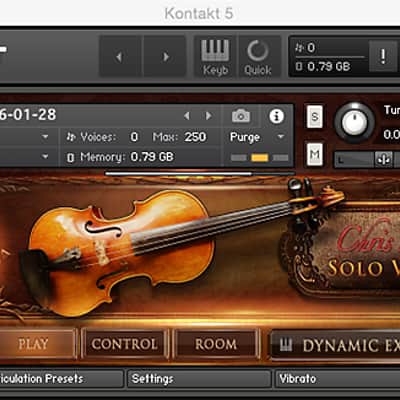Image resolution: width=400 pixels, height=400 pixels.
Task: Click the exclamation warning button
Action: 383,56
